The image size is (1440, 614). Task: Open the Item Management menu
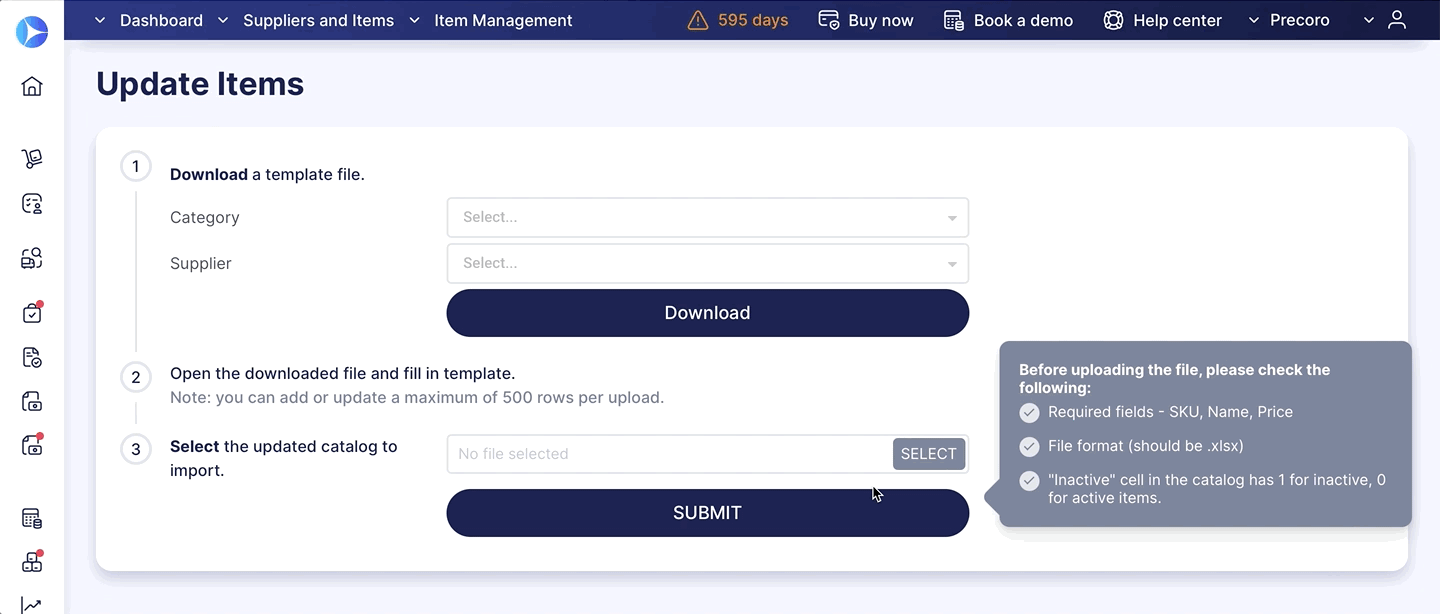tap(492, 20)
